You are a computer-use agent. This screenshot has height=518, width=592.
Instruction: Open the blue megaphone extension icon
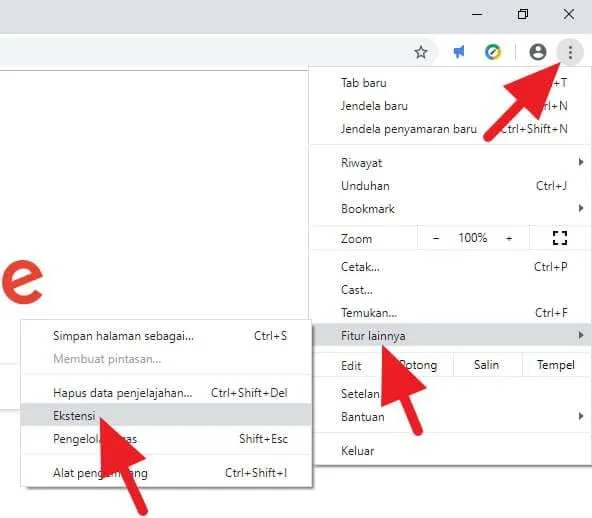tap(459, 52)
